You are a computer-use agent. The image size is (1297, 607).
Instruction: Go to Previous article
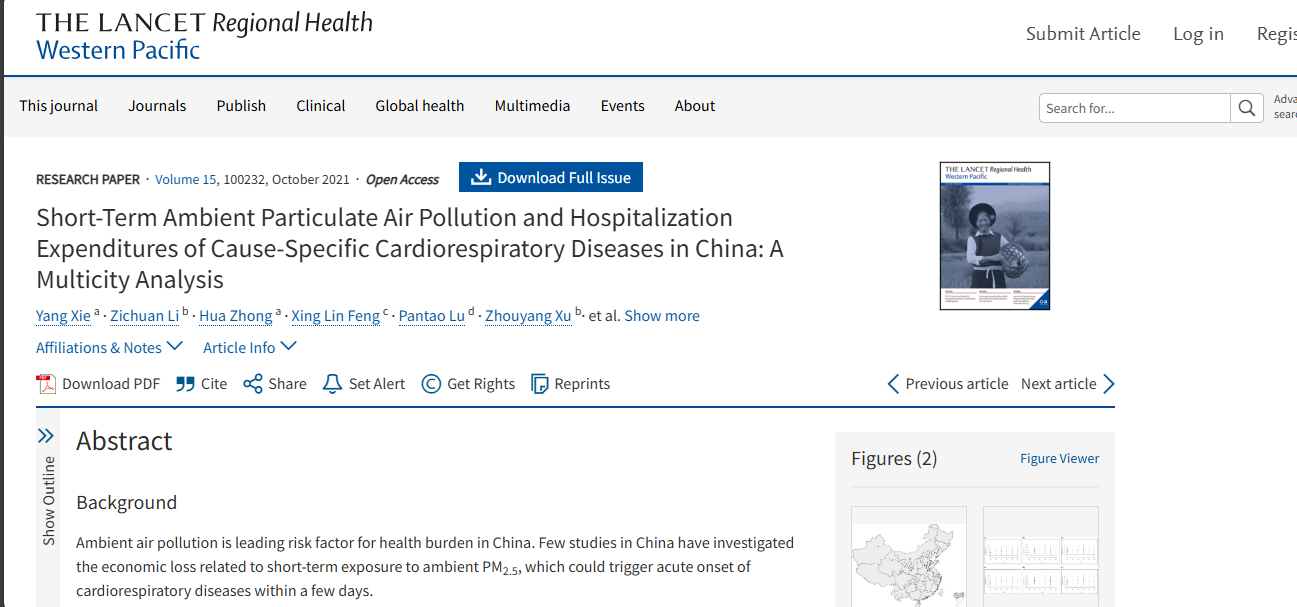(948, 384)
